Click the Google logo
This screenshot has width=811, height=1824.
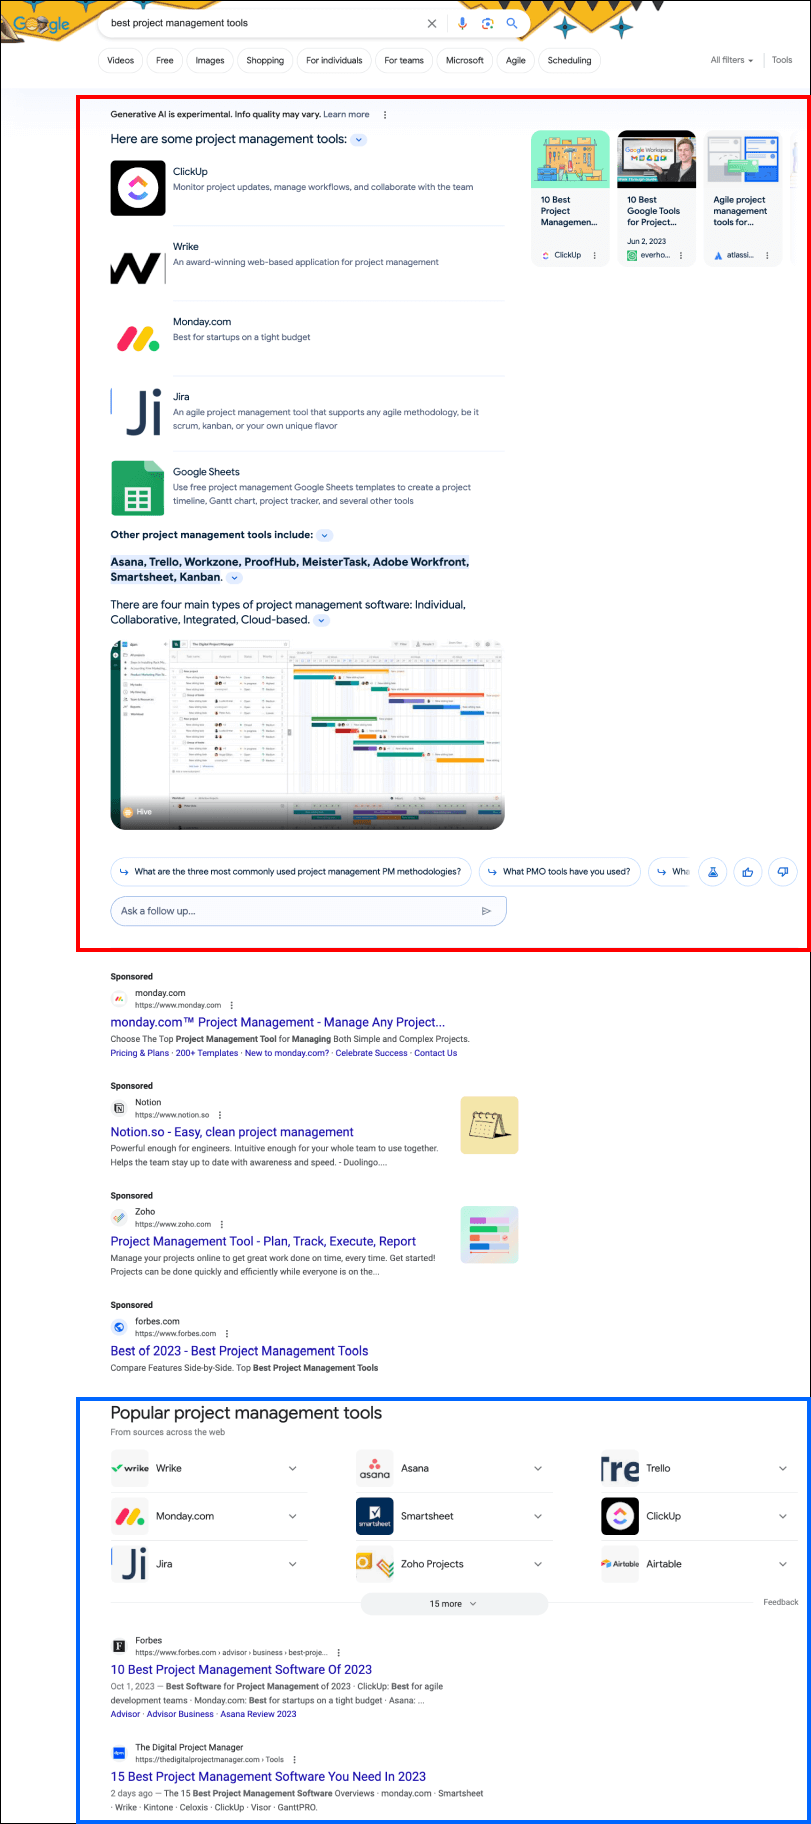pyautogui.click(x=41, y=24)
